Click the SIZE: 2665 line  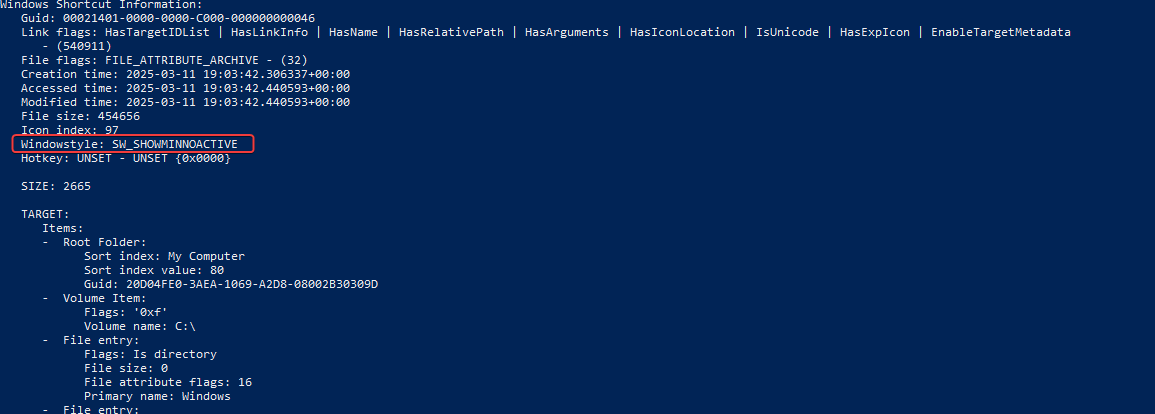tap(56, 186)
